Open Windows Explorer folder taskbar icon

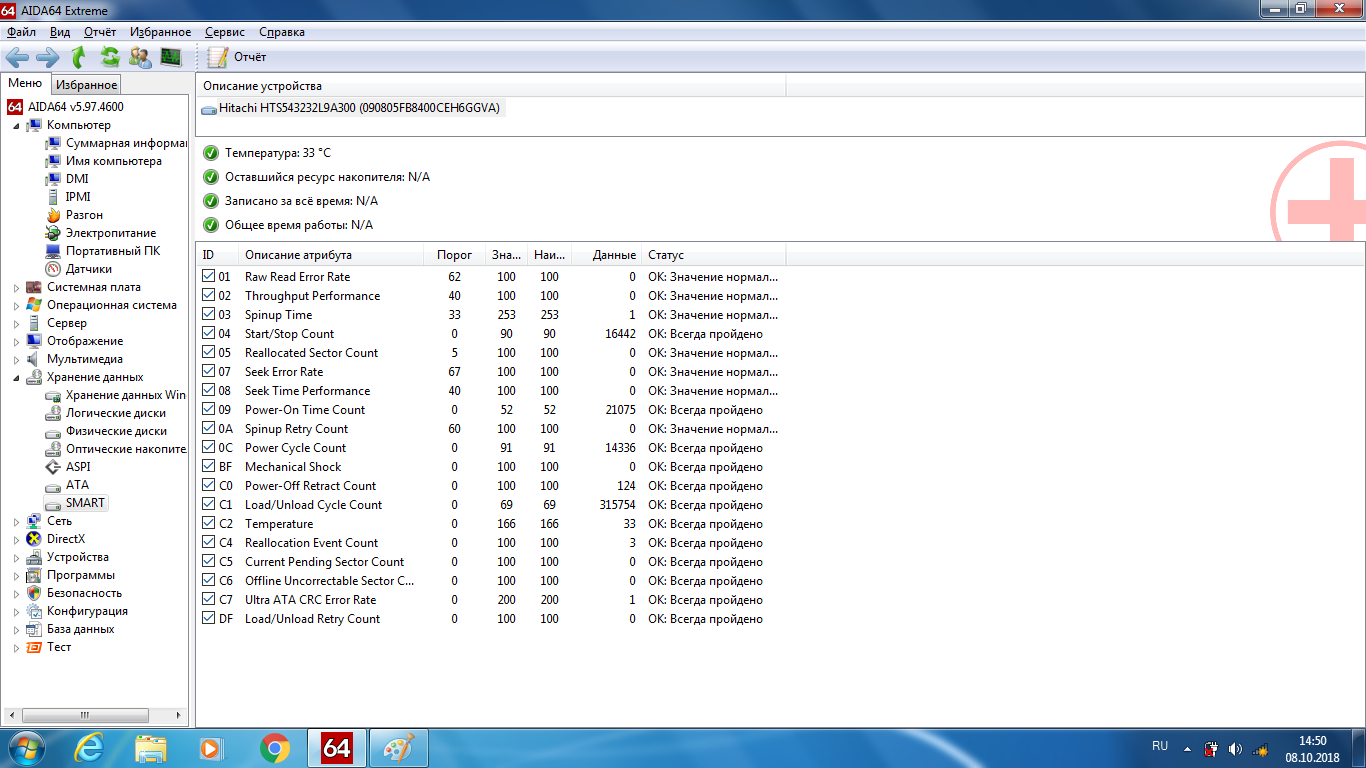151,748
